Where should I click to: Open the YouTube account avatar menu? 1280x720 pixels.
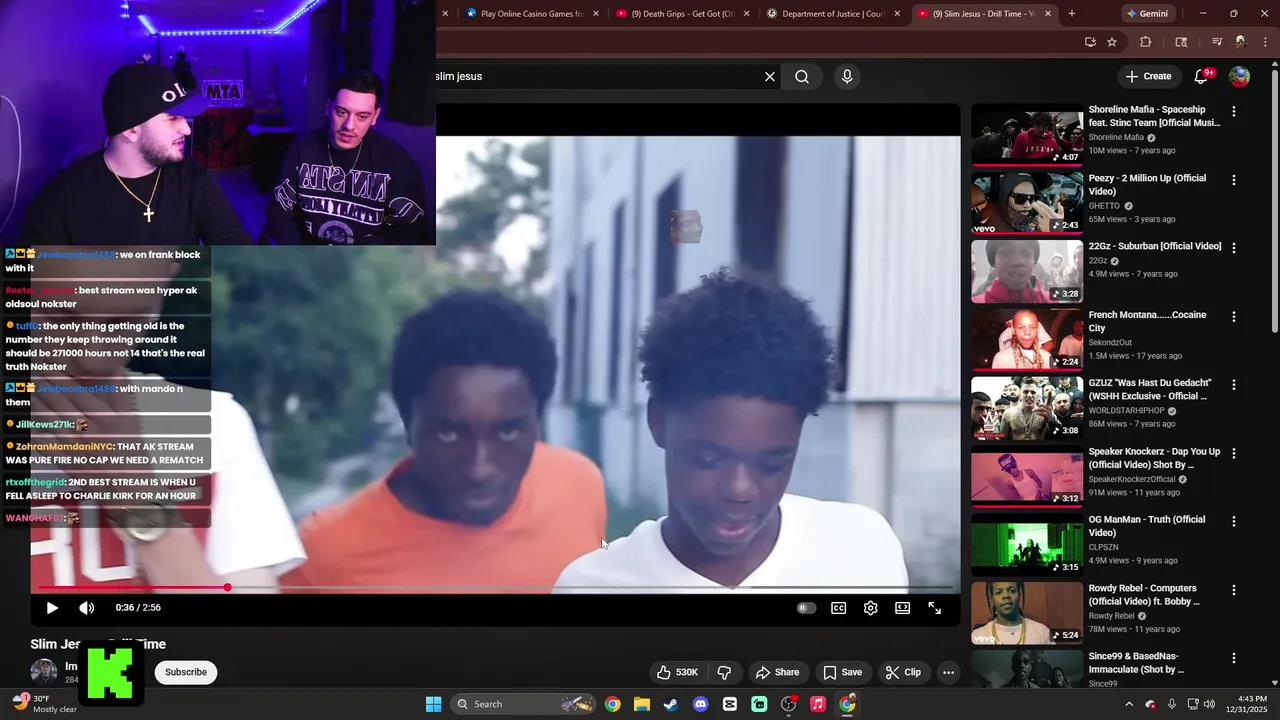point(1239,76)
